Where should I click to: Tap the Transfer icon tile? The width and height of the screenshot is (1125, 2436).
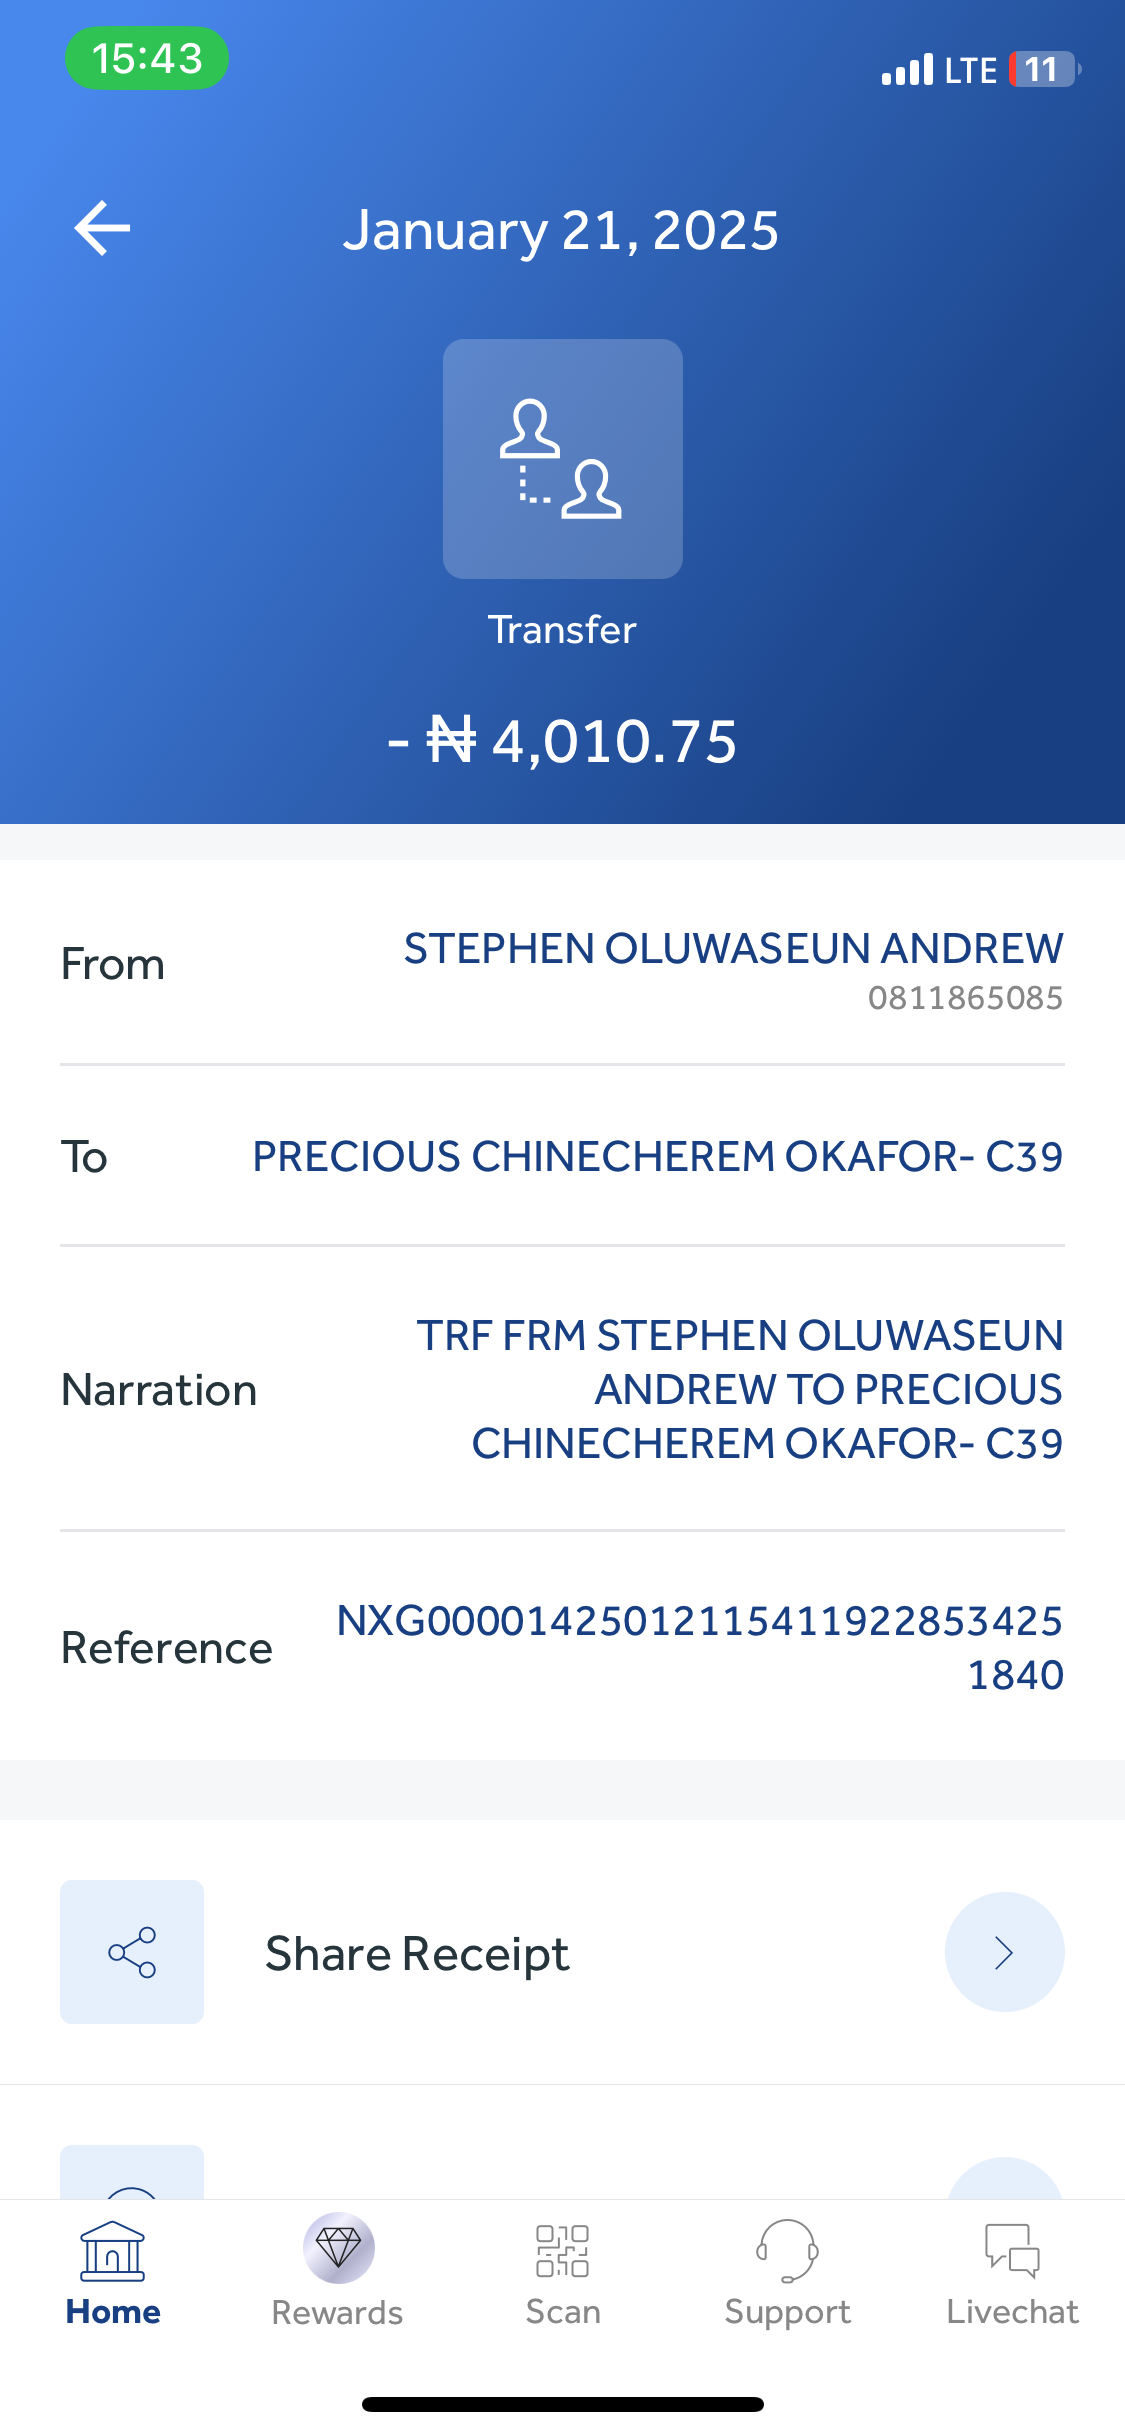tap(562, 459)
